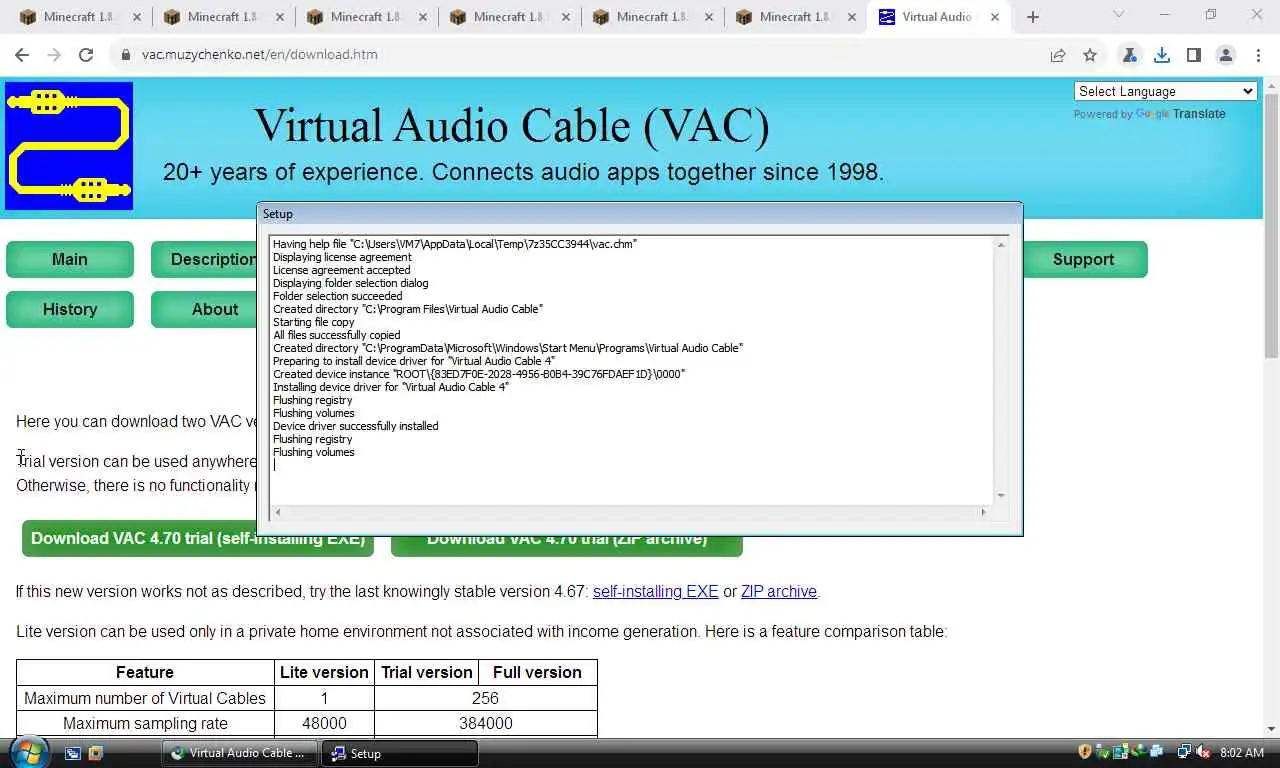Open the network connection tray icon

pyautogui.click(x=1184, y=752)
